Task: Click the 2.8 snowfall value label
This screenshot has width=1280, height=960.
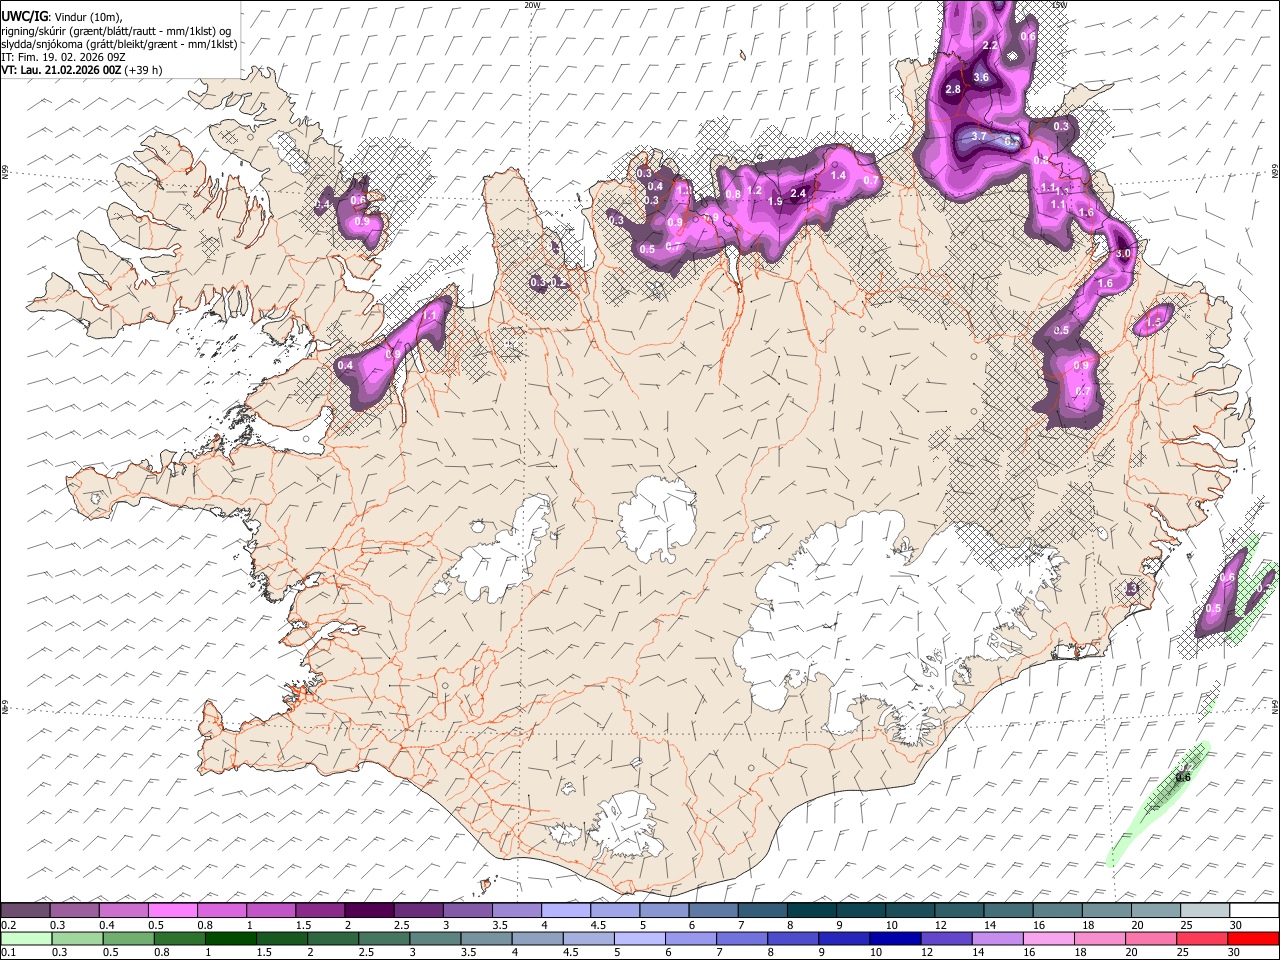Action: click(x=953, y=90)
